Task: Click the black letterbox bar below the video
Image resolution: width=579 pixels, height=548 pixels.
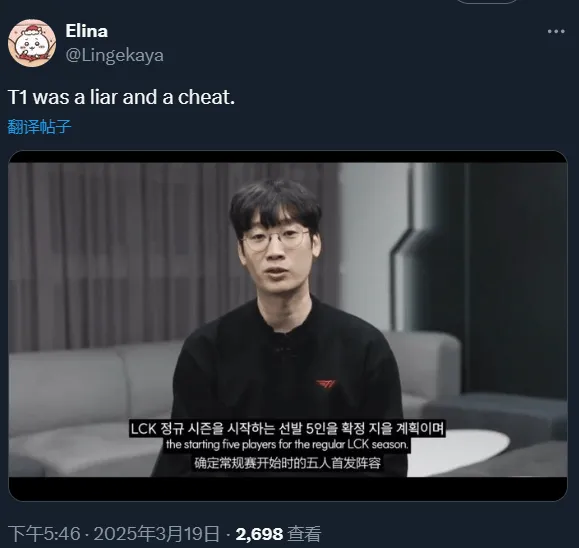Action: click(x=288, y=489)
